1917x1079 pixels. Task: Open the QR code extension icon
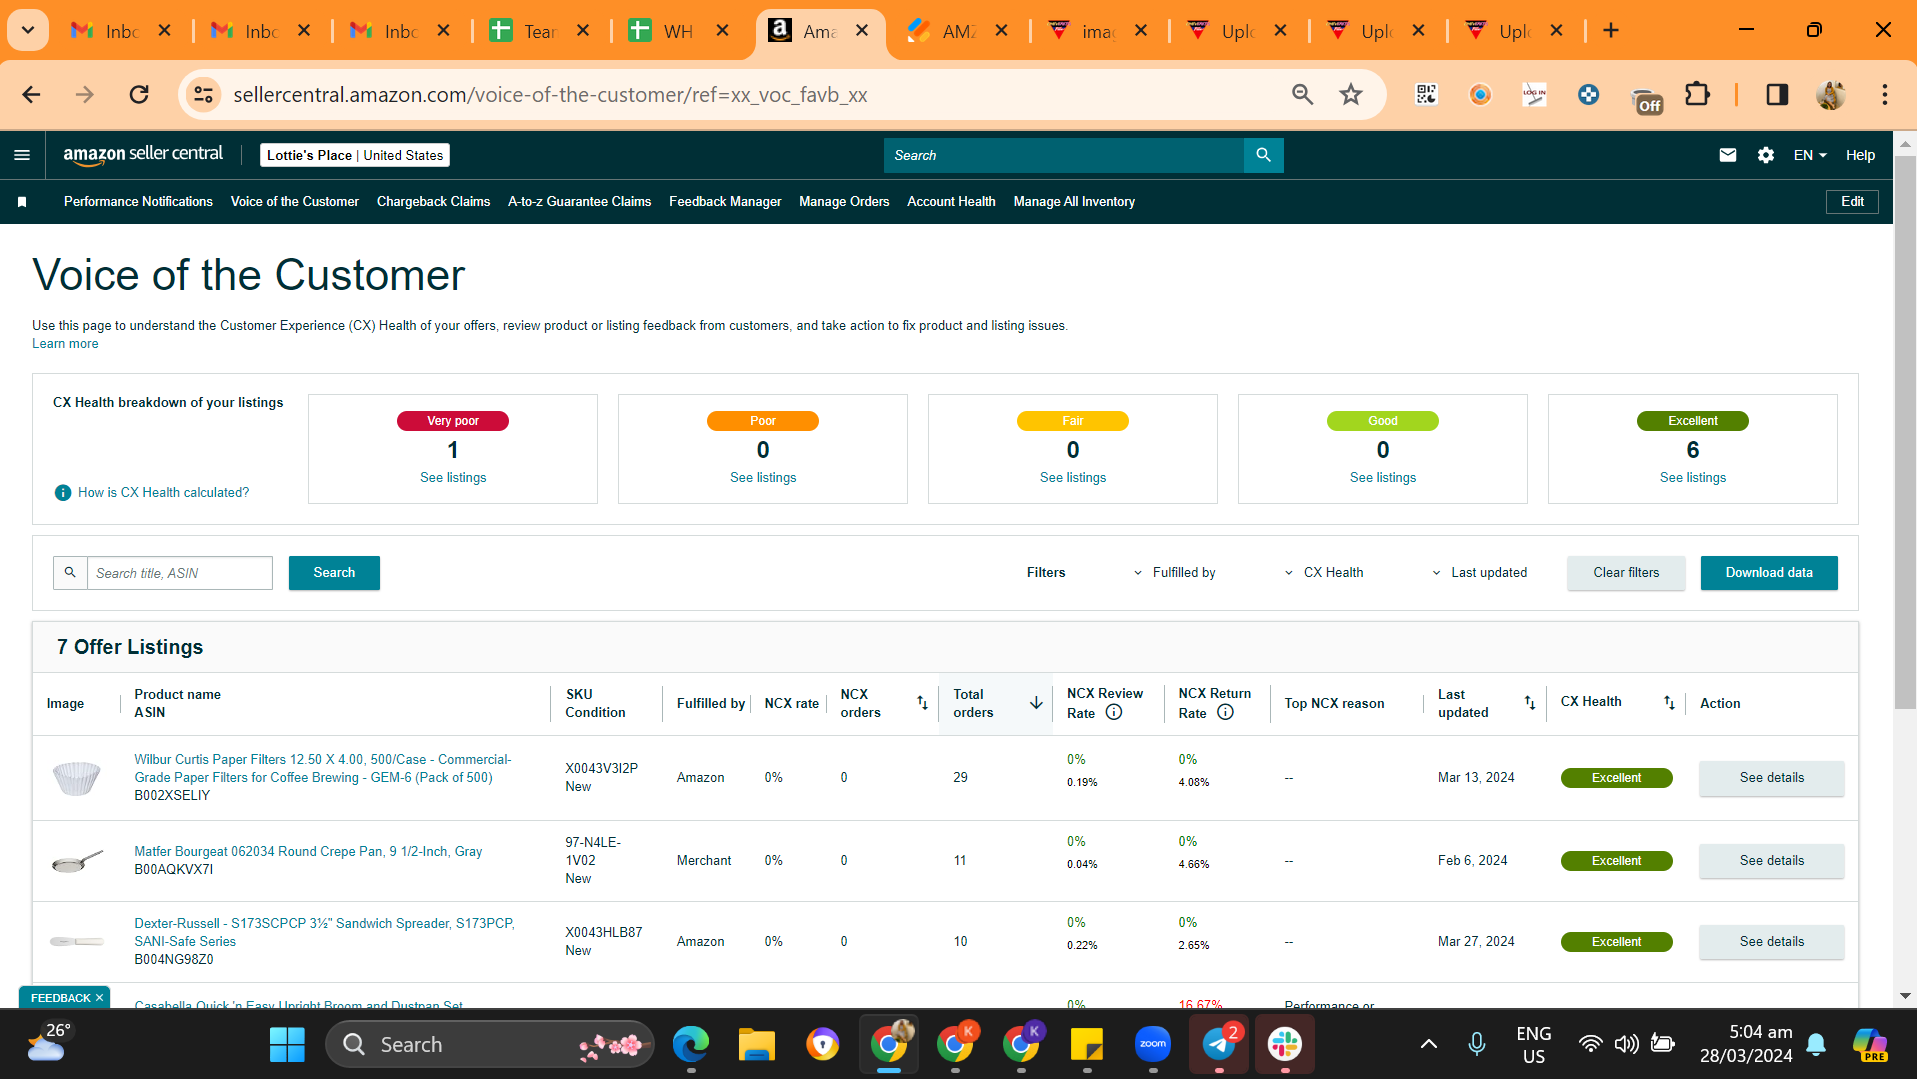pyautogui.click(x=1426, y=95)
